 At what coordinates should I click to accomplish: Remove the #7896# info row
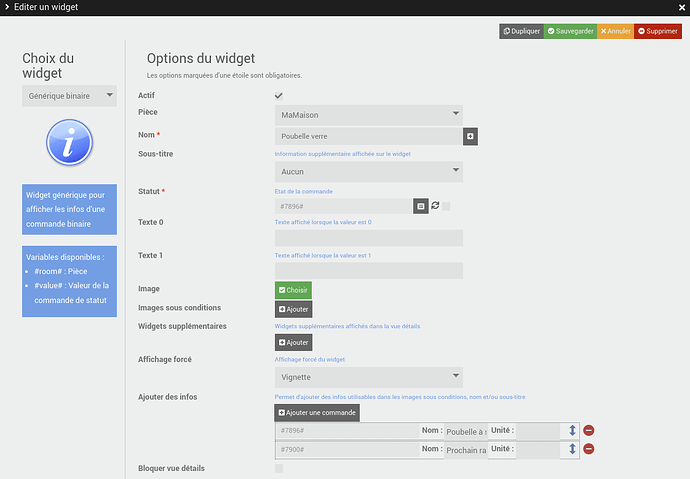tap(589, 431)
